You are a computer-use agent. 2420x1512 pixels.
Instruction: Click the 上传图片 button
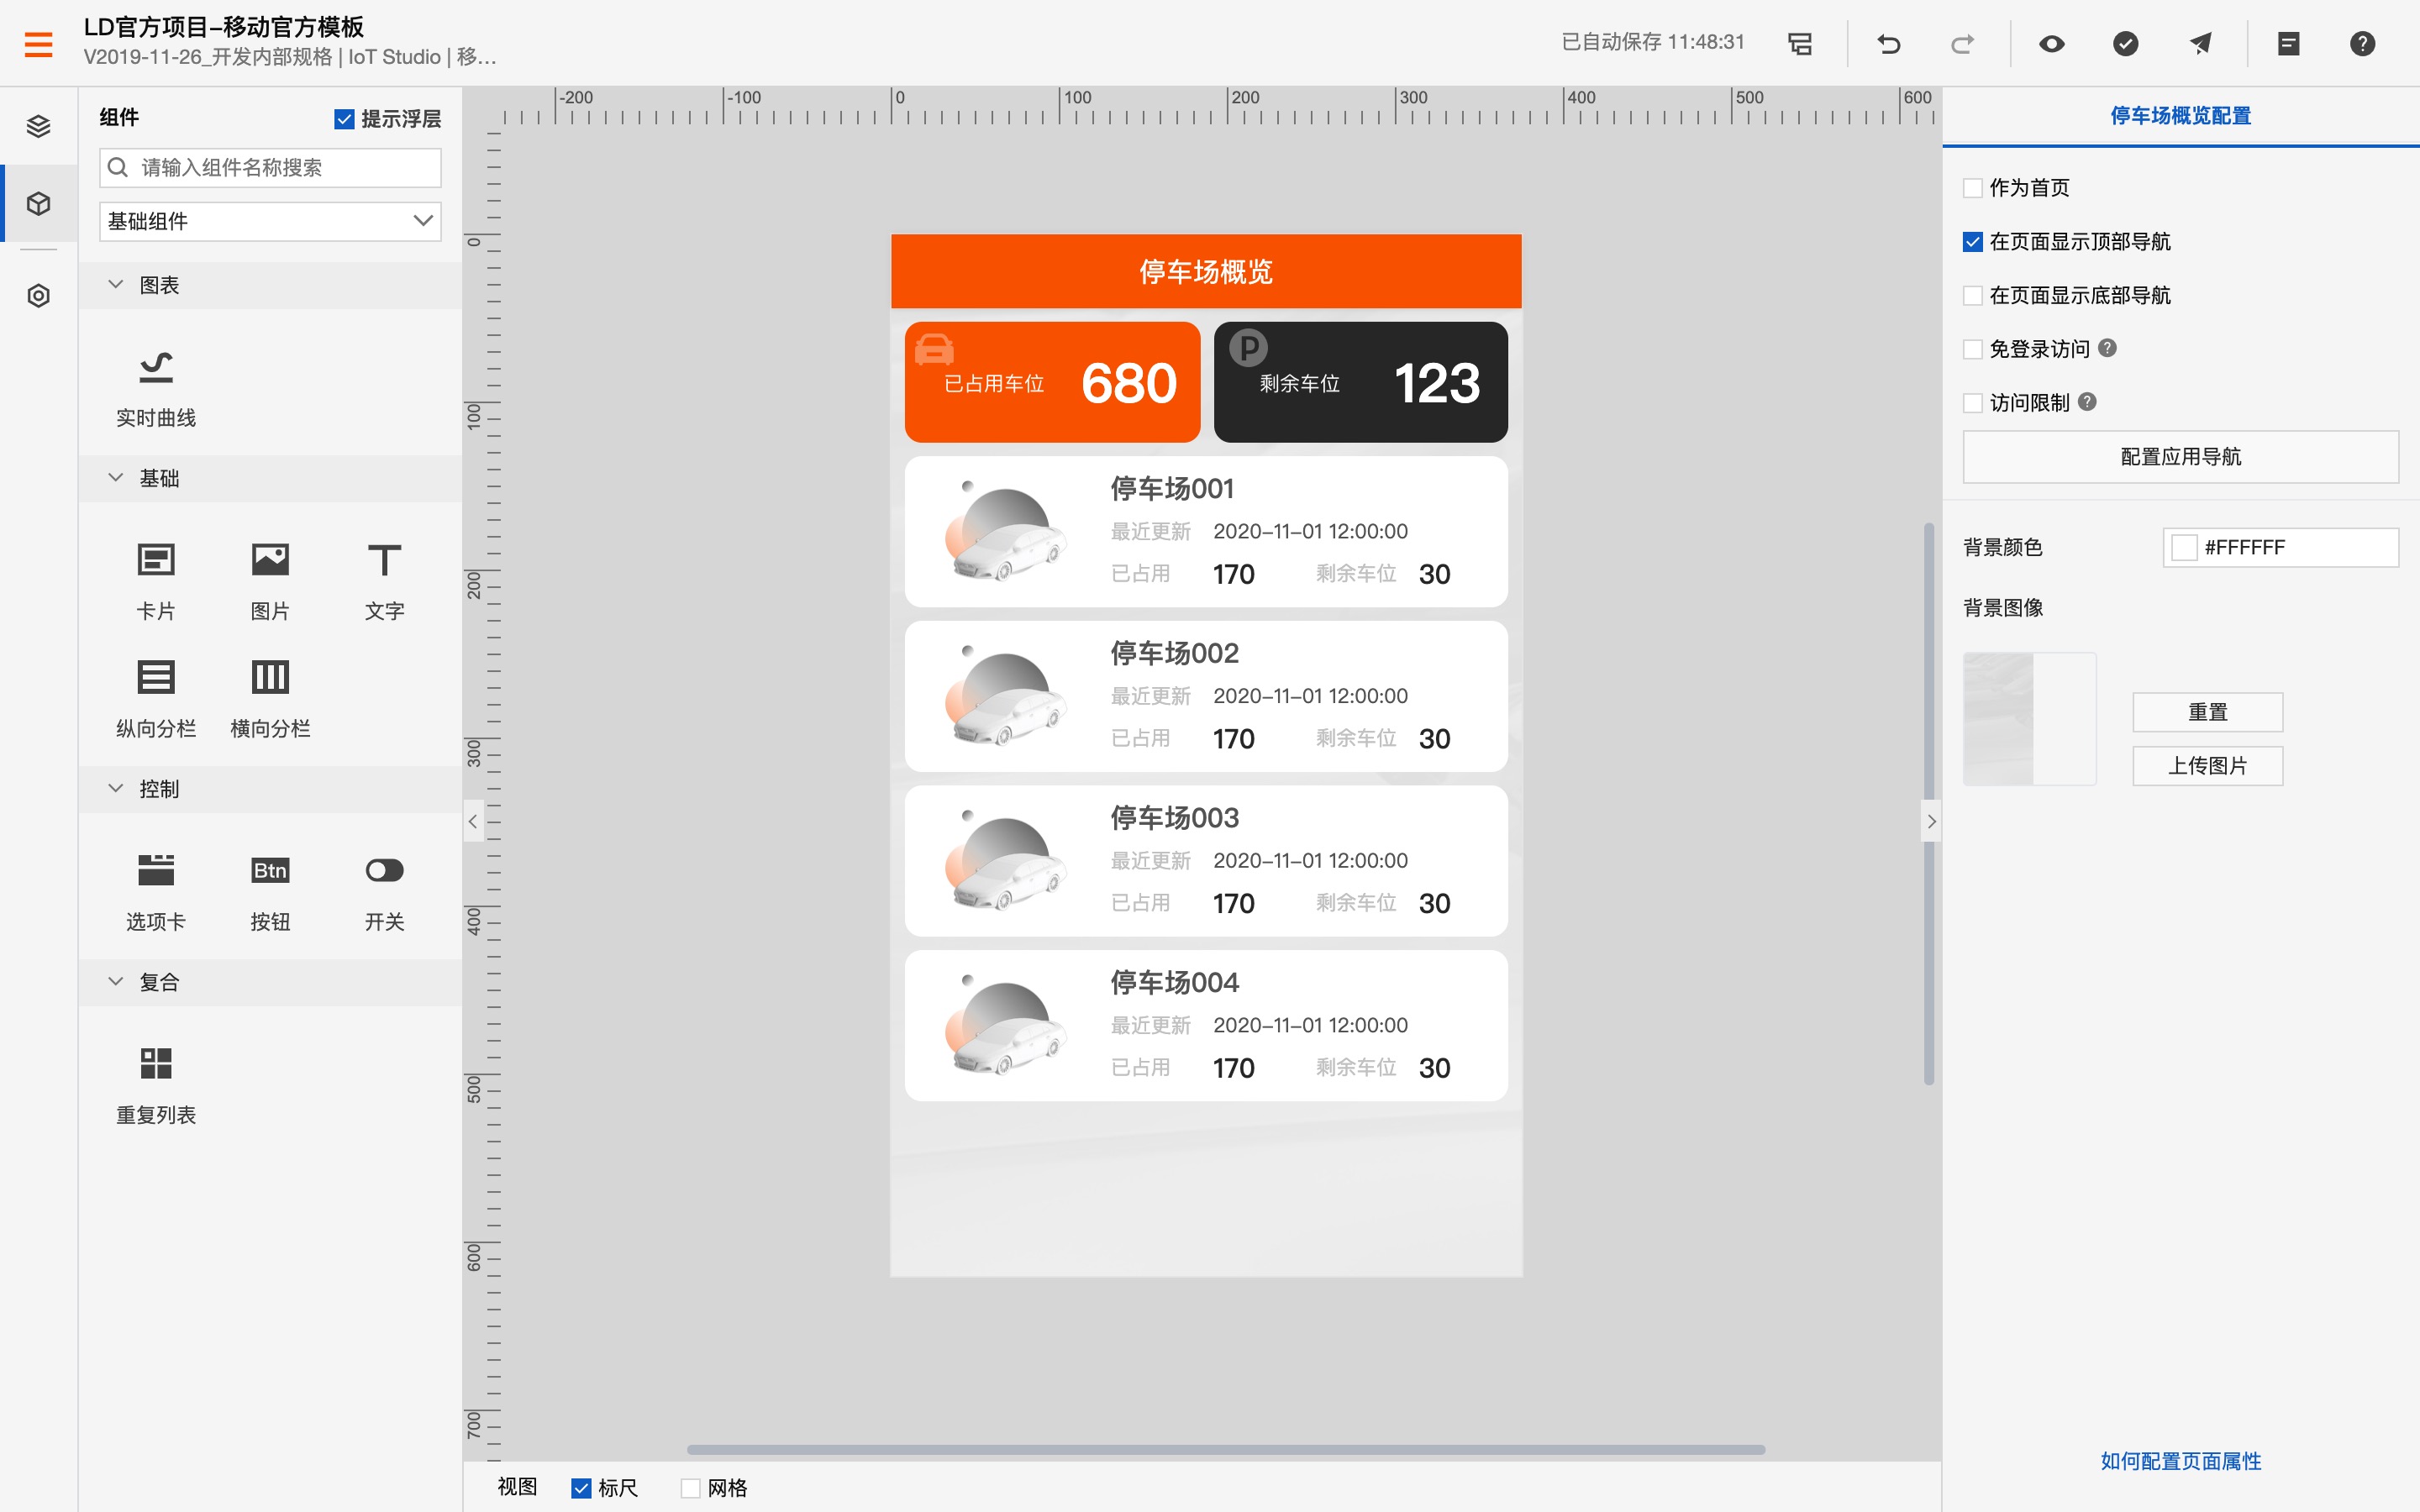[x=2207, y=766]
